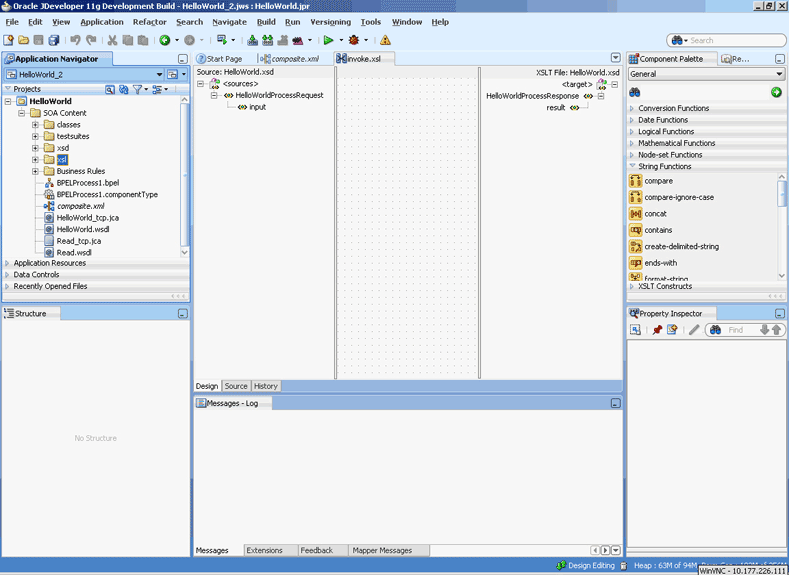Open the General palette page dropdown
Image resolution: width=789 pixels, height=575 pixels.
(779, 74)
